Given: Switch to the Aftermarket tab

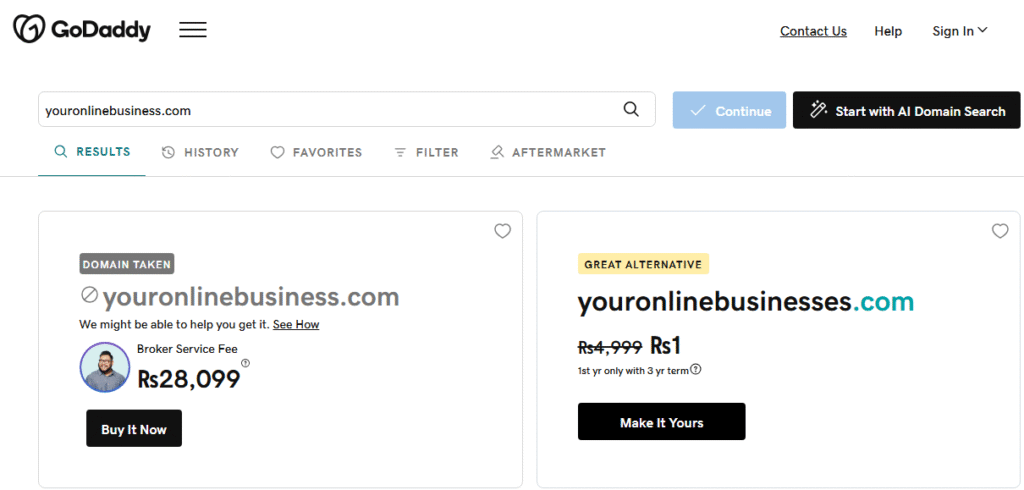Looking at the screenshot, I should pos(548,153).
